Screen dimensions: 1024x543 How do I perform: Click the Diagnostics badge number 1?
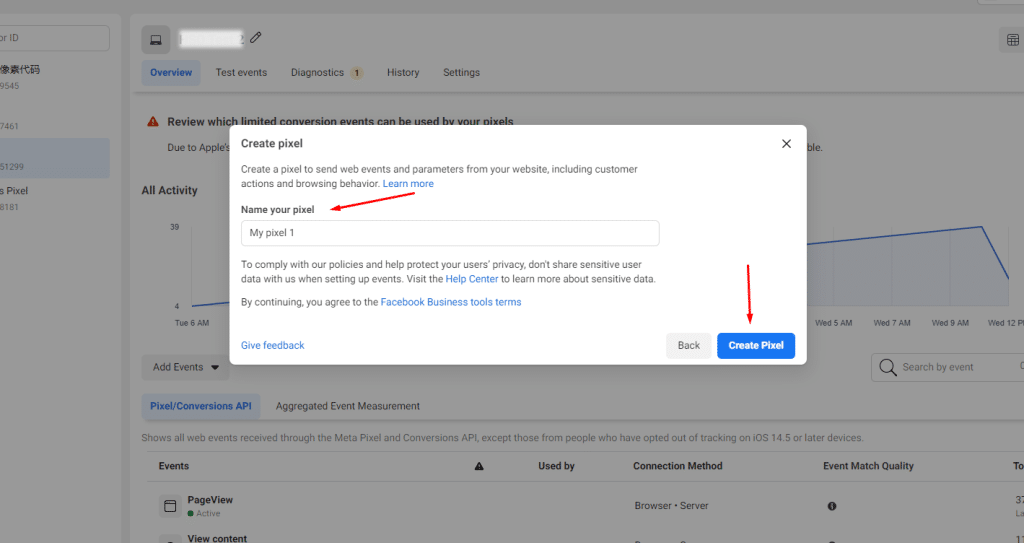point(357,73)
